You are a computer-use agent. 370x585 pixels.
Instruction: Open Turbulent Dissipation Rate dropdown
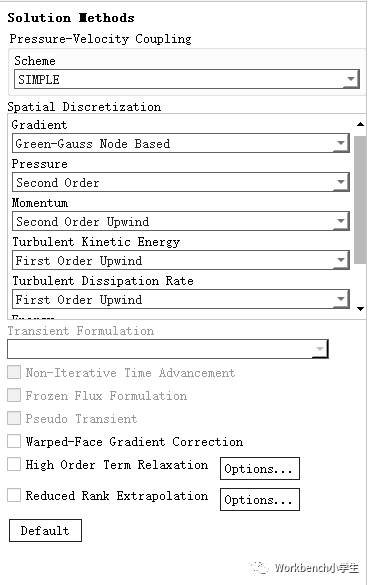tap(181, 299)
